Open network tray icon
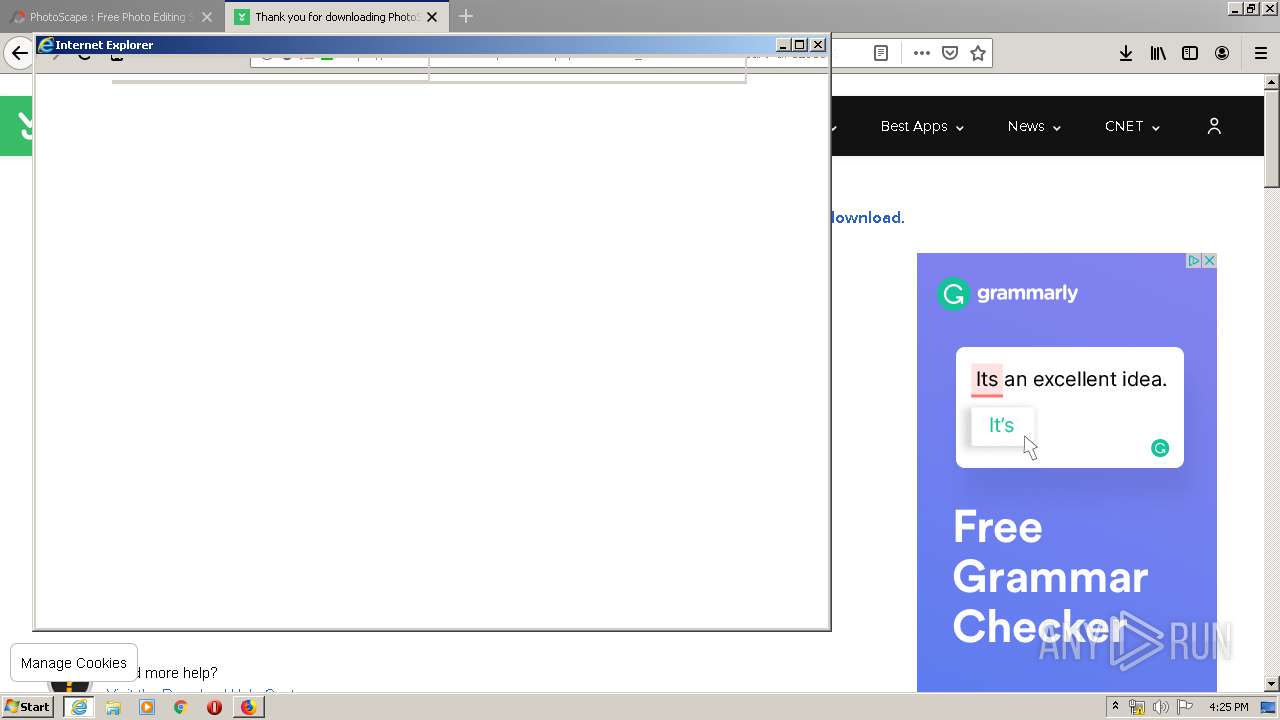The width and height of the screenshot is (1280, 720). (1137, 707)
